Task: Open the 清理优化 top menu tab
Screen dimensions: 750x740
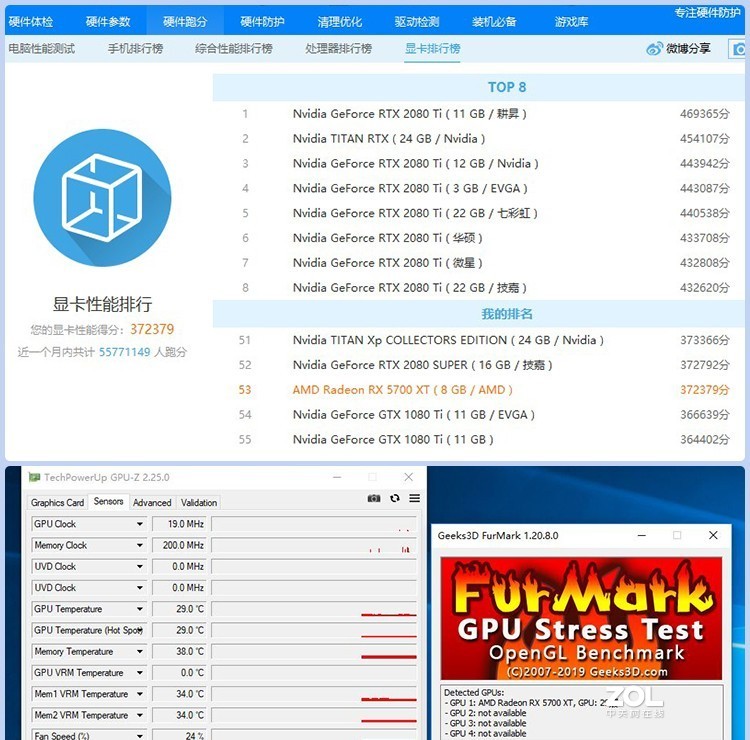Action: click(340, 22)
